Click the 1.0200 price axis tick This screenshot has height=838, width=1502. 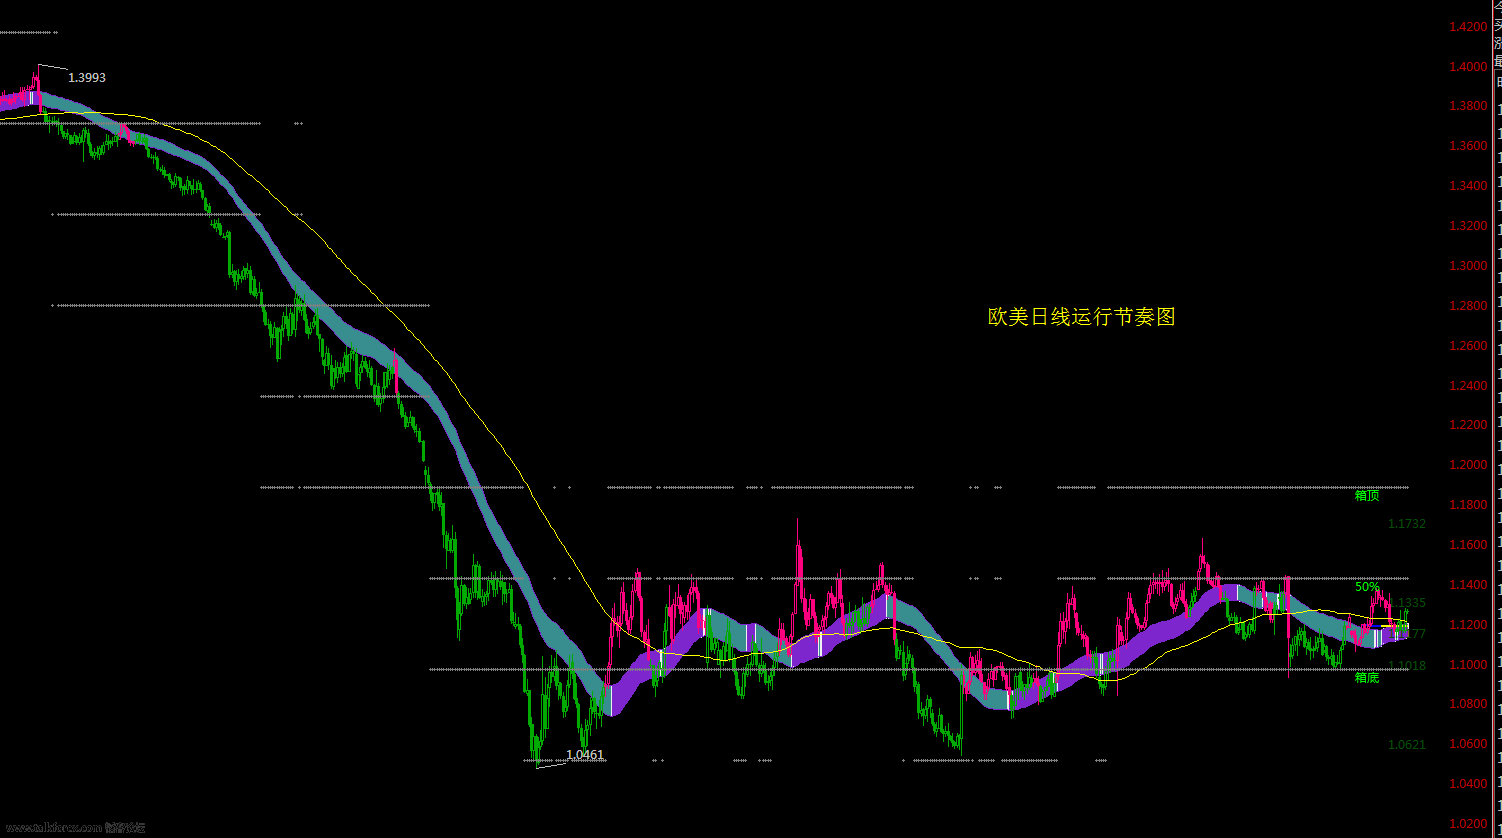point(1468,824)
